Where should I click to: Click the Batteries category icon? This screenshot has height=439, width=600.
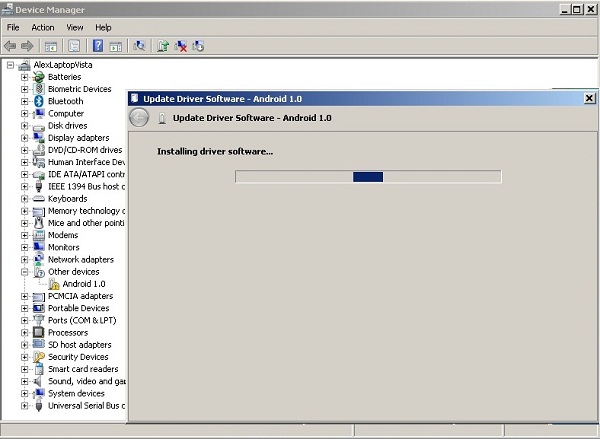click(38, 77)
